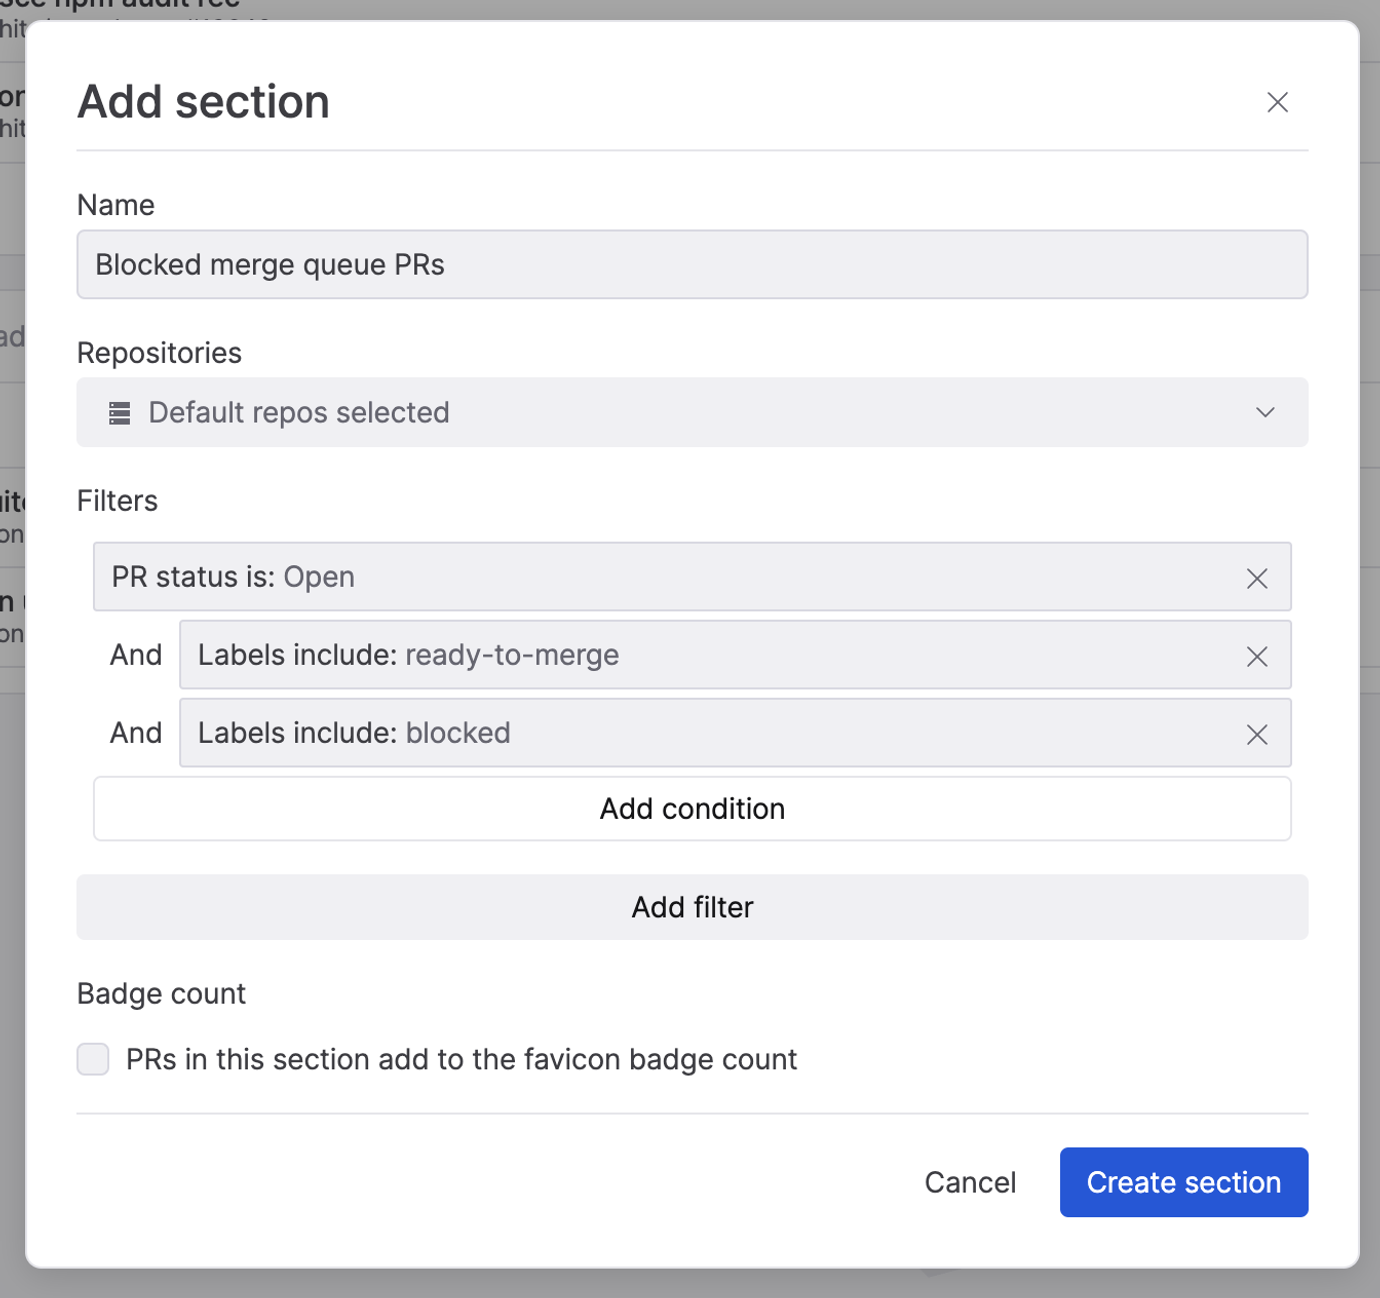Expand the Repositories dropdown chevron
The height and width of the screenshot is (1298, 1380).
pyautogui.click(x=1265, y=412)
